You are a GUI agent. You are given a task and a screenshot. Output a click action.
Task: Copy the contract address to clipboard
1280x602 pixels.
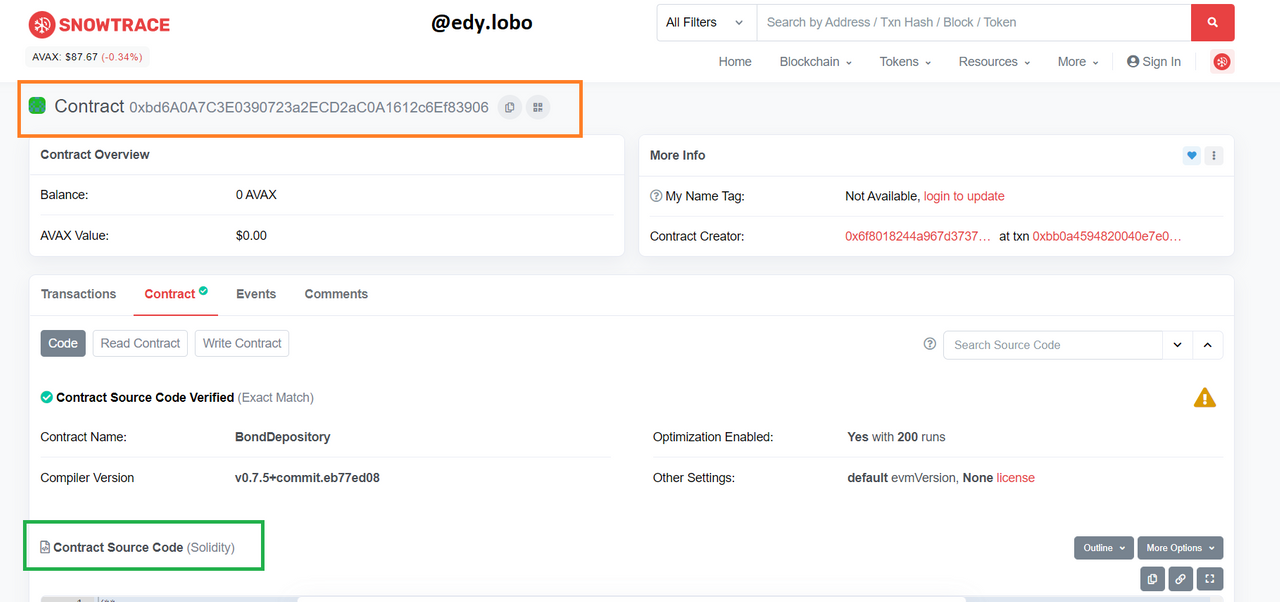pos(510,107)
